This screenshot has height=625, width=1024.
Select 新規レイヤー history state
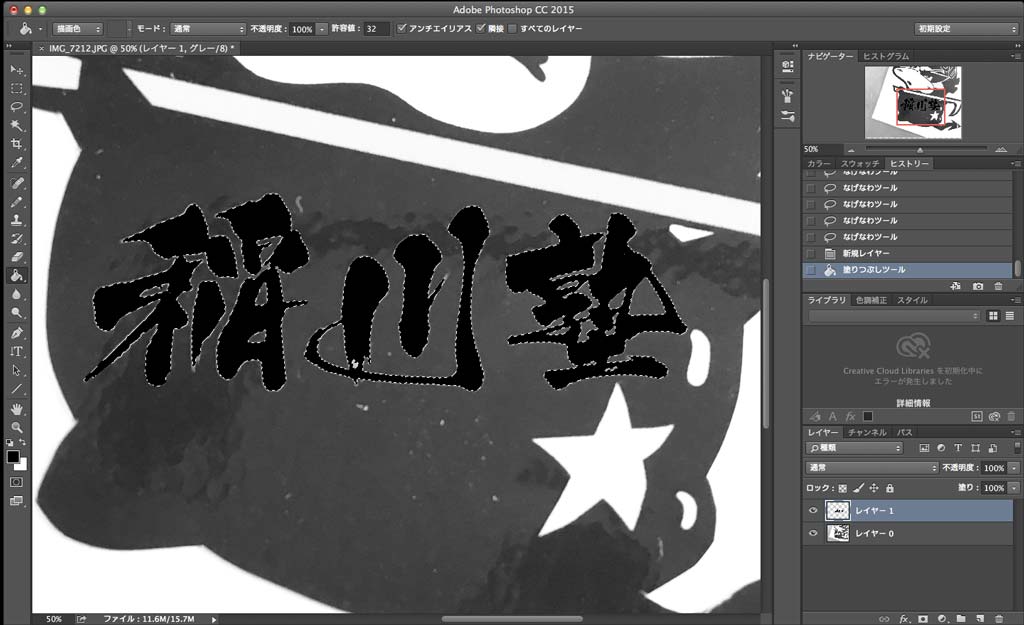(908, 253)
